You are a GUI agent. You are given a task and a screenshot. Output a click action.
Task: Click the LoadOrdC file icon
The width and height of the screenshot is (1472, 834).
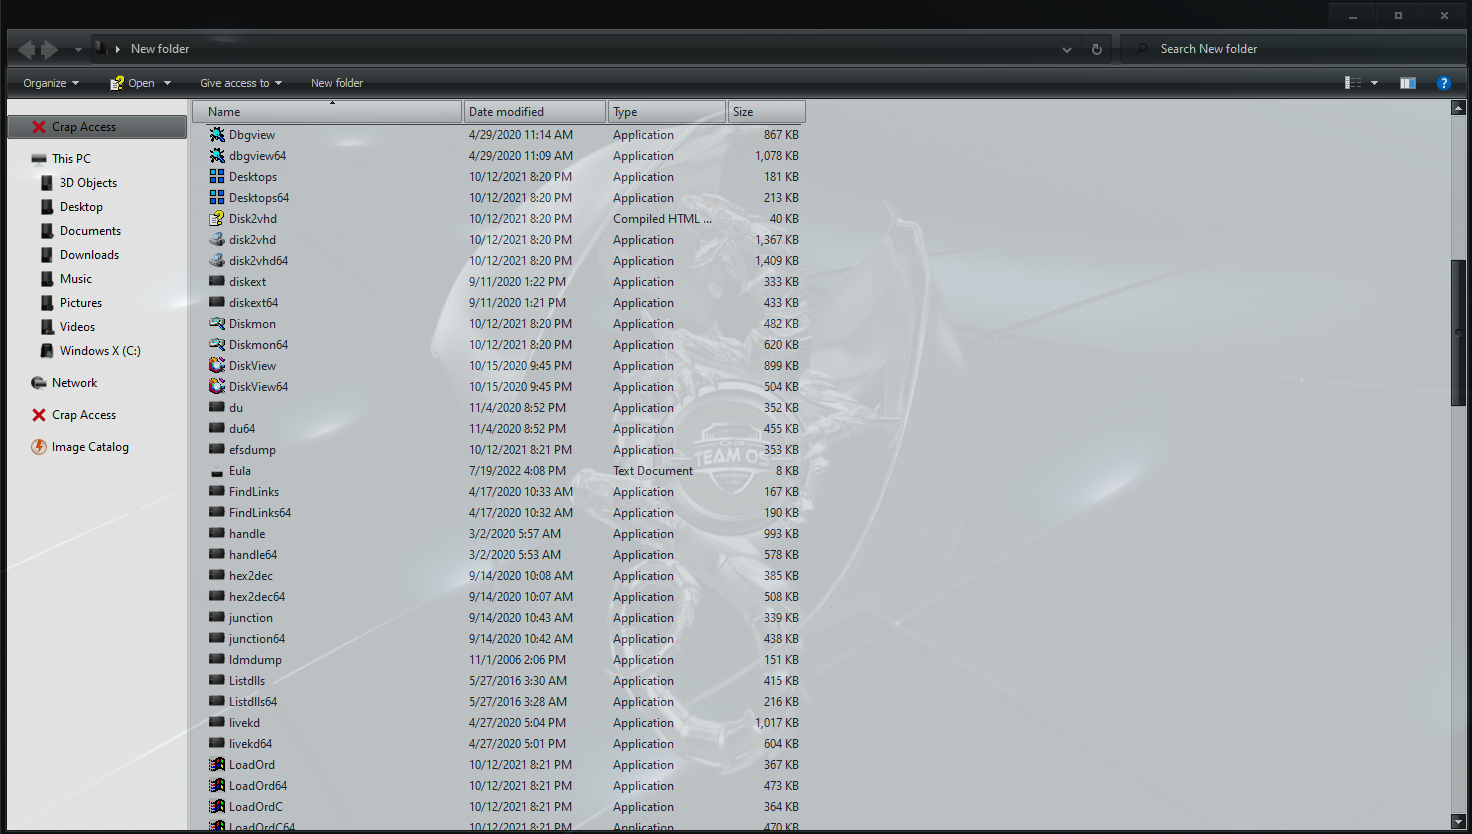(x=217, y=806)
